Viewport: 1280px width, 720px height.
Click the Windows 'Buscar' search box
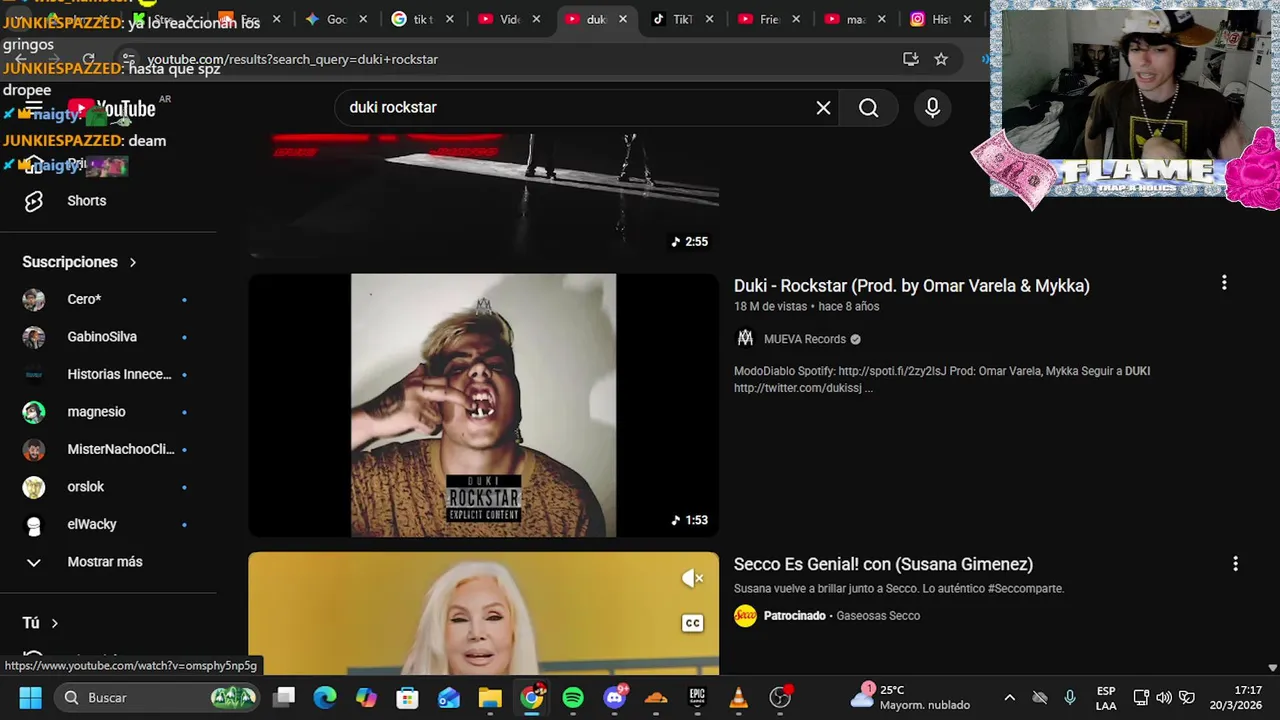[157, 697]
